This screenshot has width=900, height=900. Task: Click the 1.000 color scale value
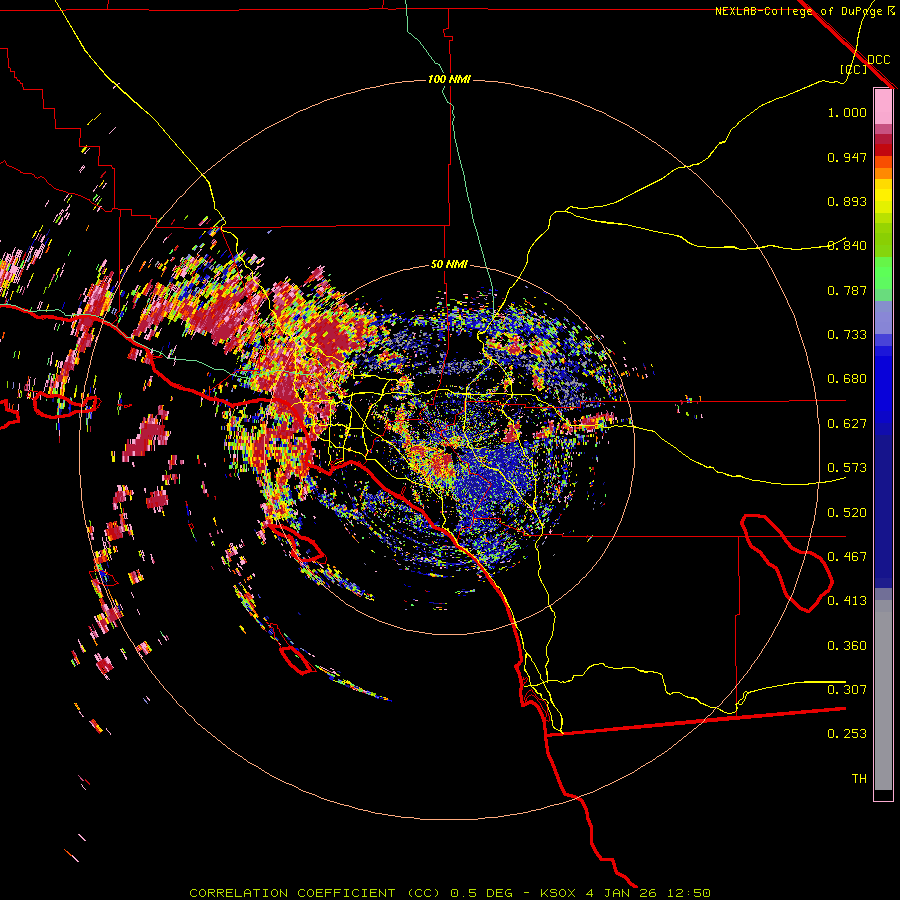(847, 112)
